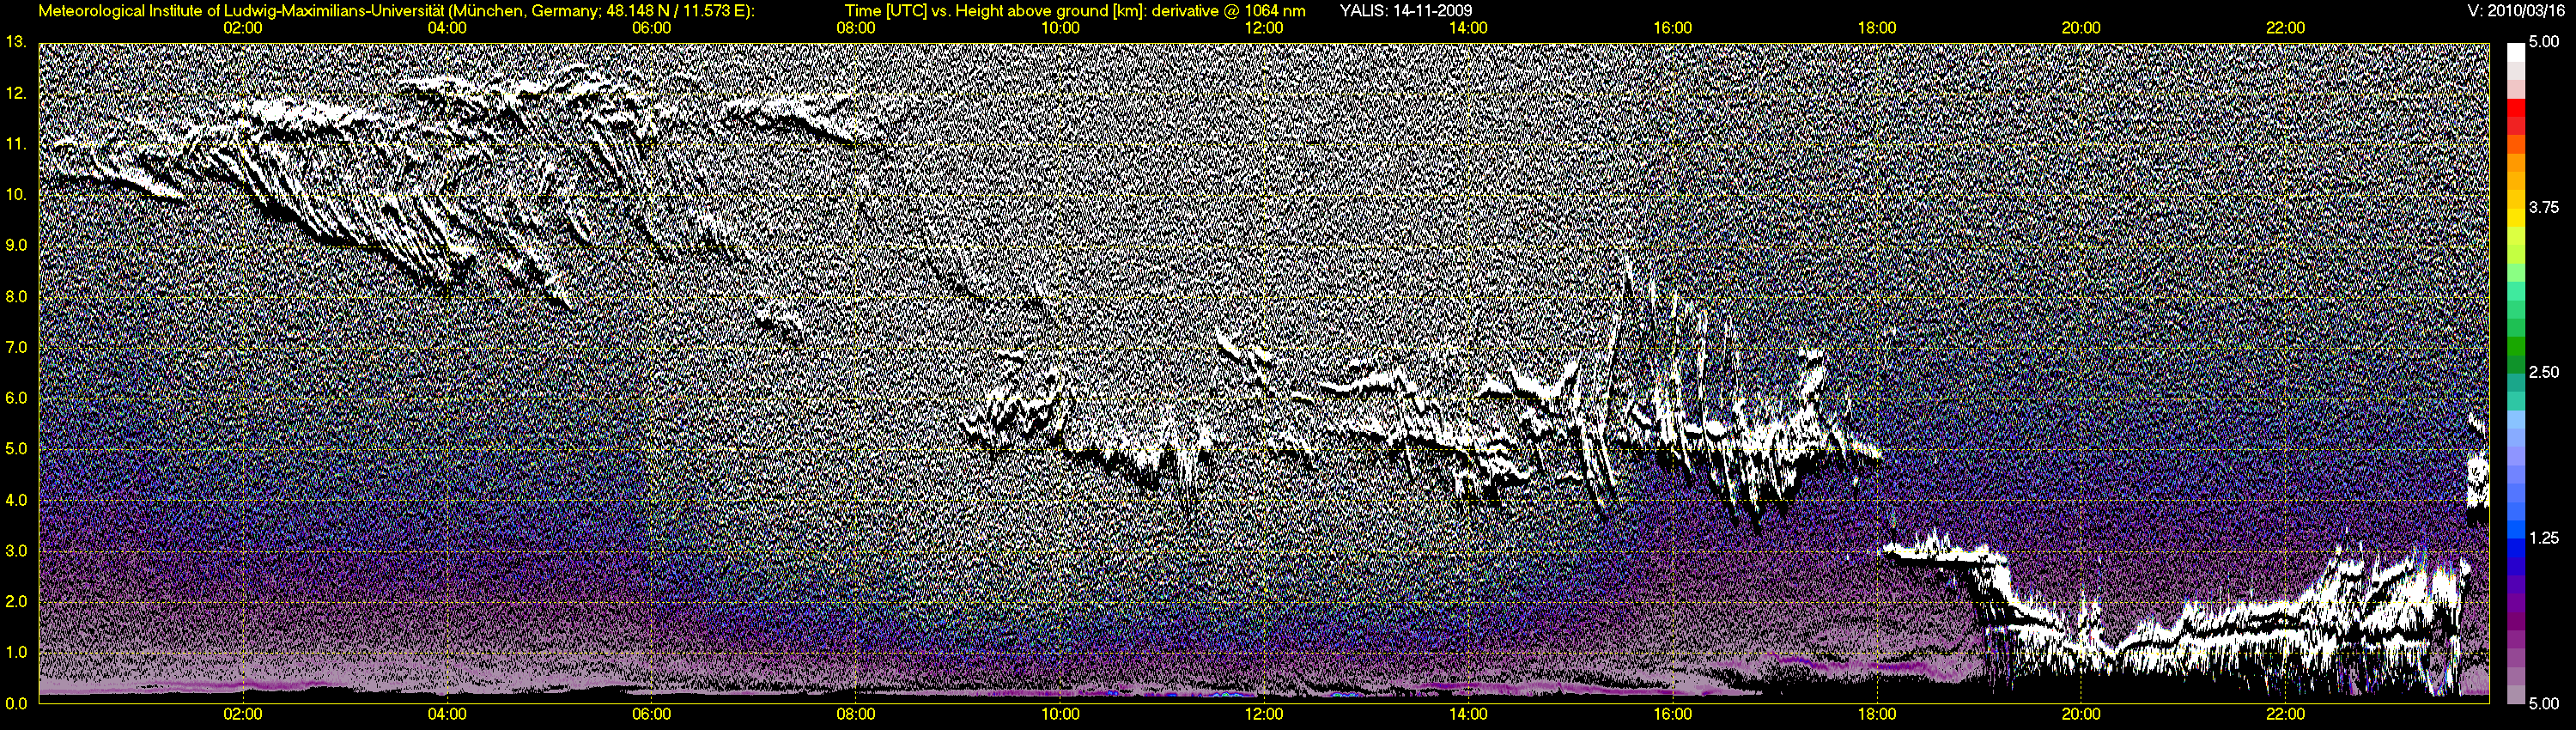Click the 04:00 label on lower time axis
2576x730 pixels.
[447, 714]
